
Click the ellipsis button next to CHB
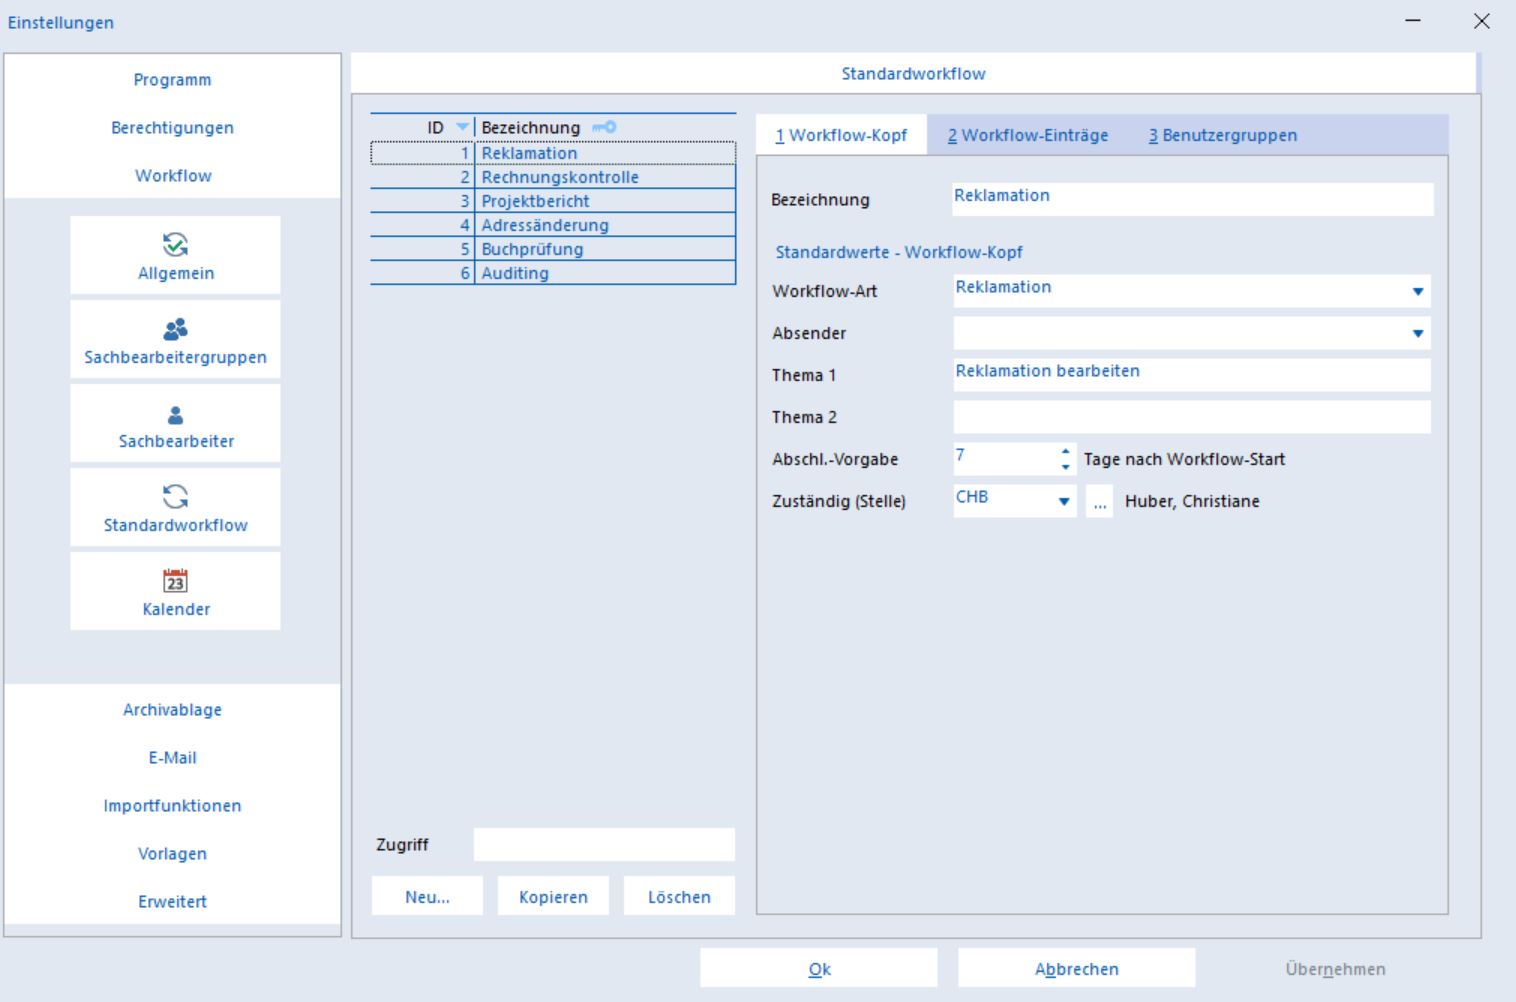[x=1099, y=501]
